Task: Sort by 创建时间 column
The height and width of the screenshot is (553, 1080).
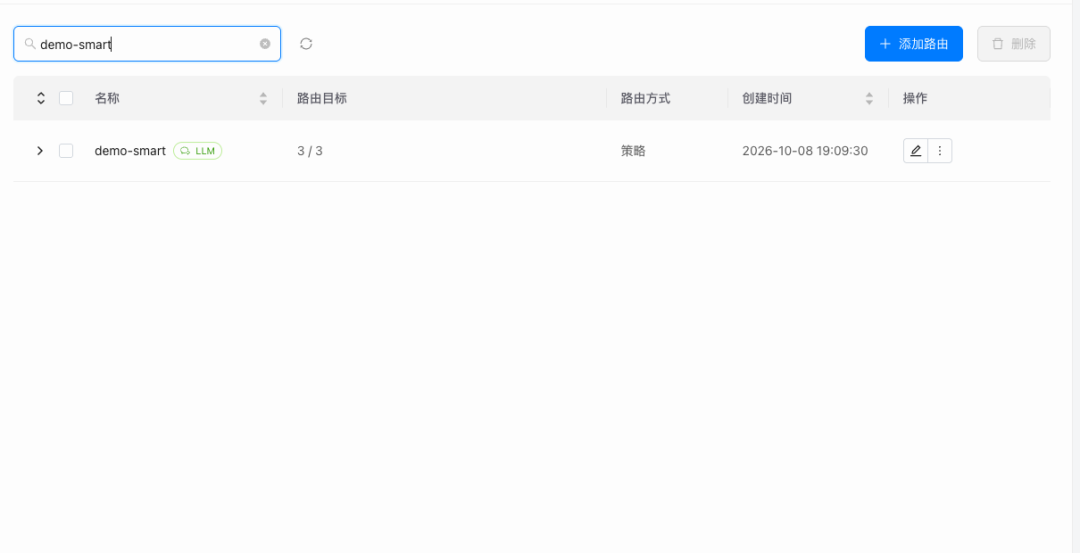Action: (869, 98)
